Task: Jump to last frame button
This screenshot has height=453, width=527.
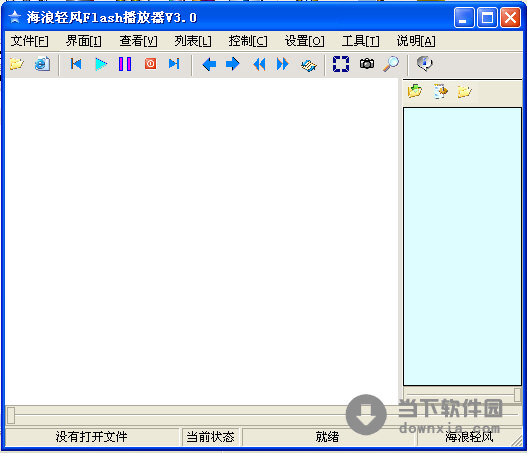Action: tap(174, 64)
